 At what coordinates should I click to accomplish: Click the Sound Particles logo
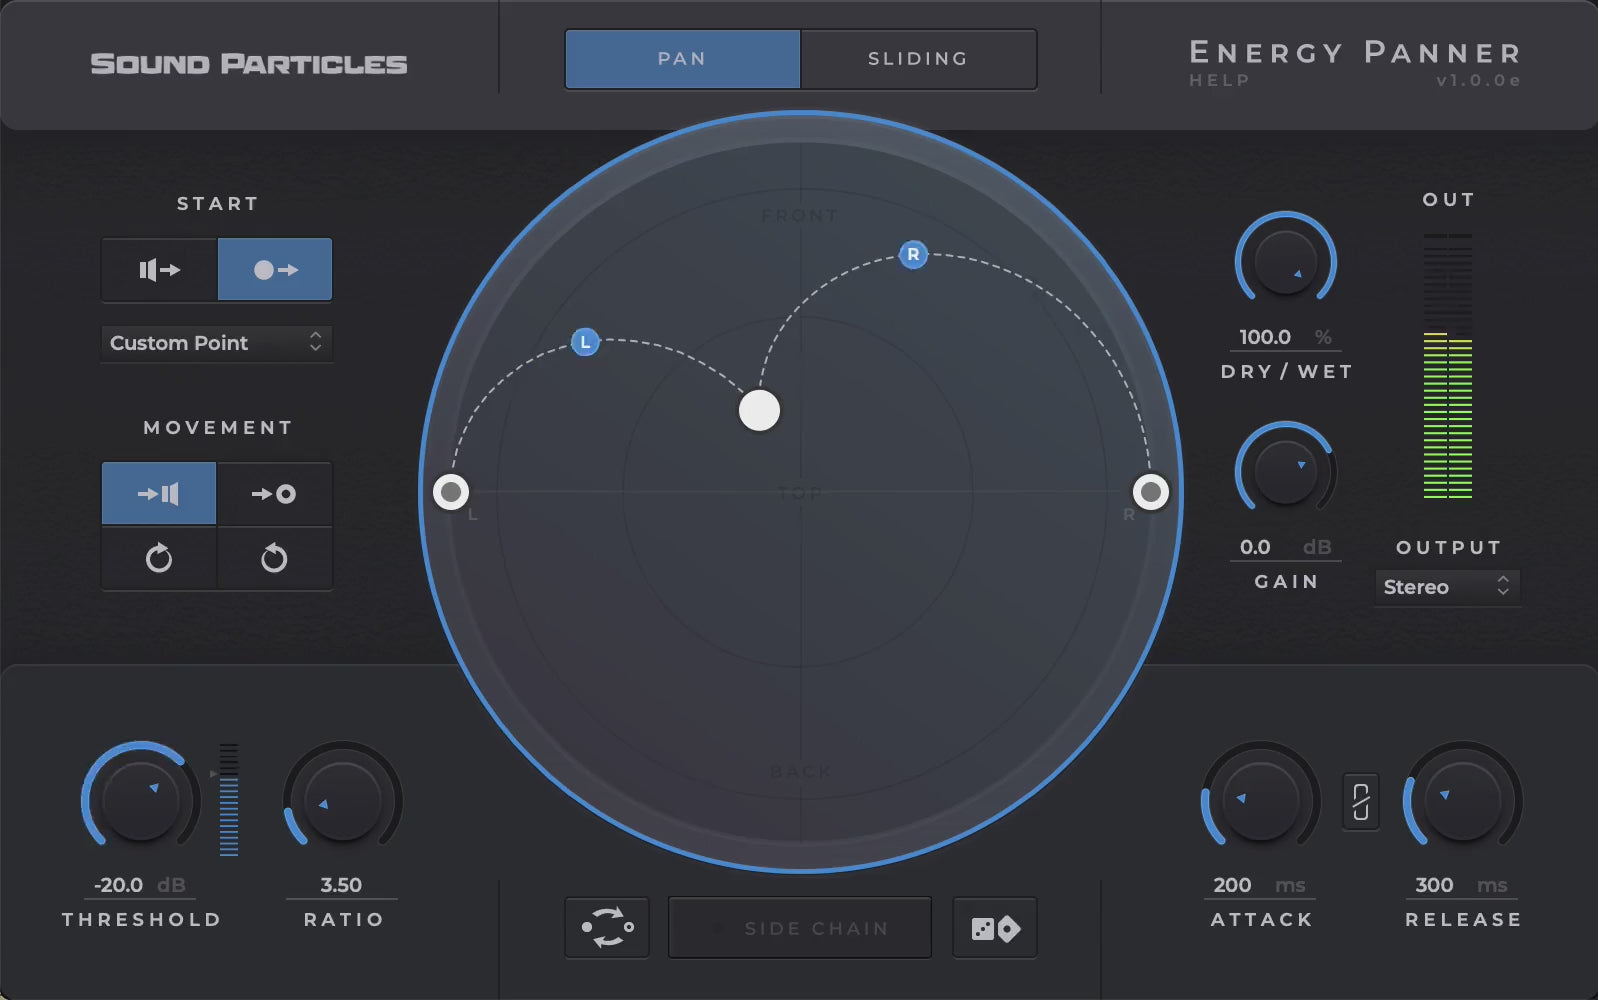pos(249,64)
